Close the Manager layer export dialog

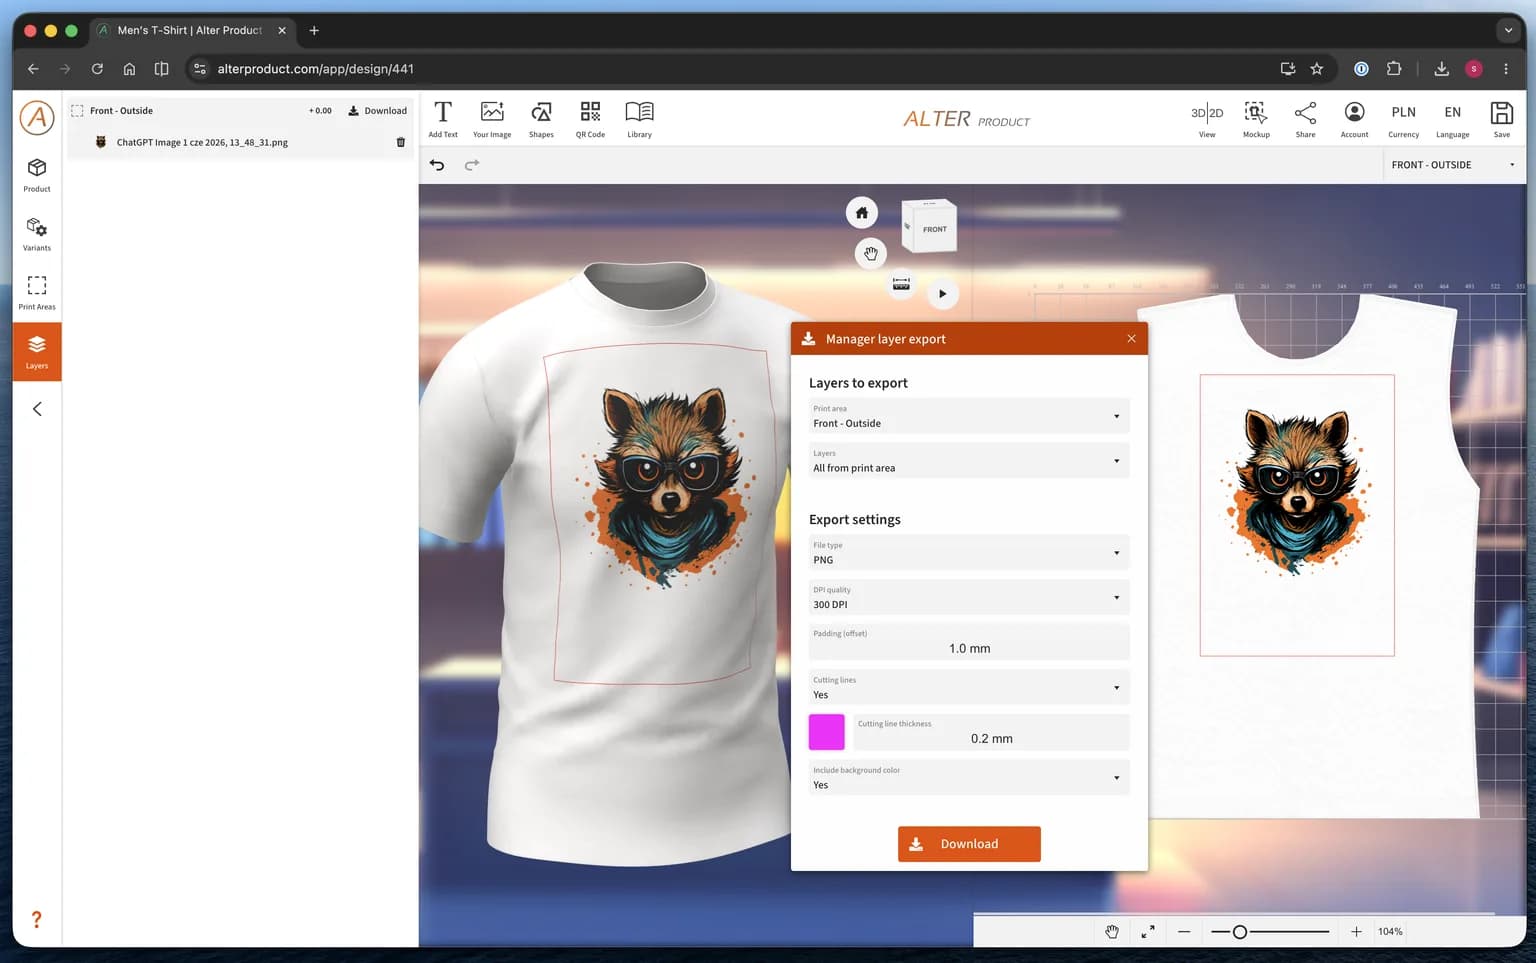click(x=1131, y=338)
